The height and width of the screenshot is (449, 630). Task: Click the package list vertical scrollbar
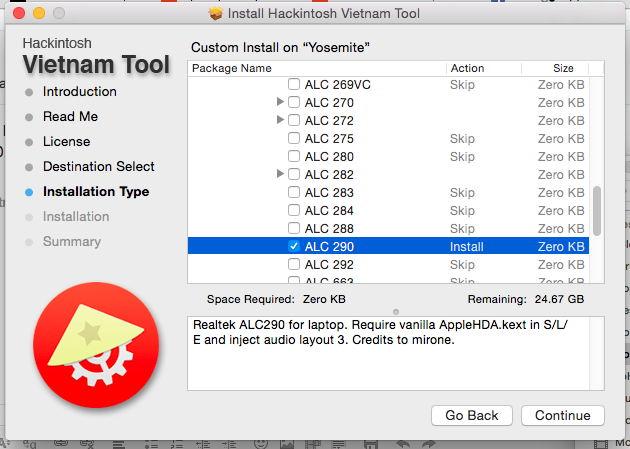598,208
